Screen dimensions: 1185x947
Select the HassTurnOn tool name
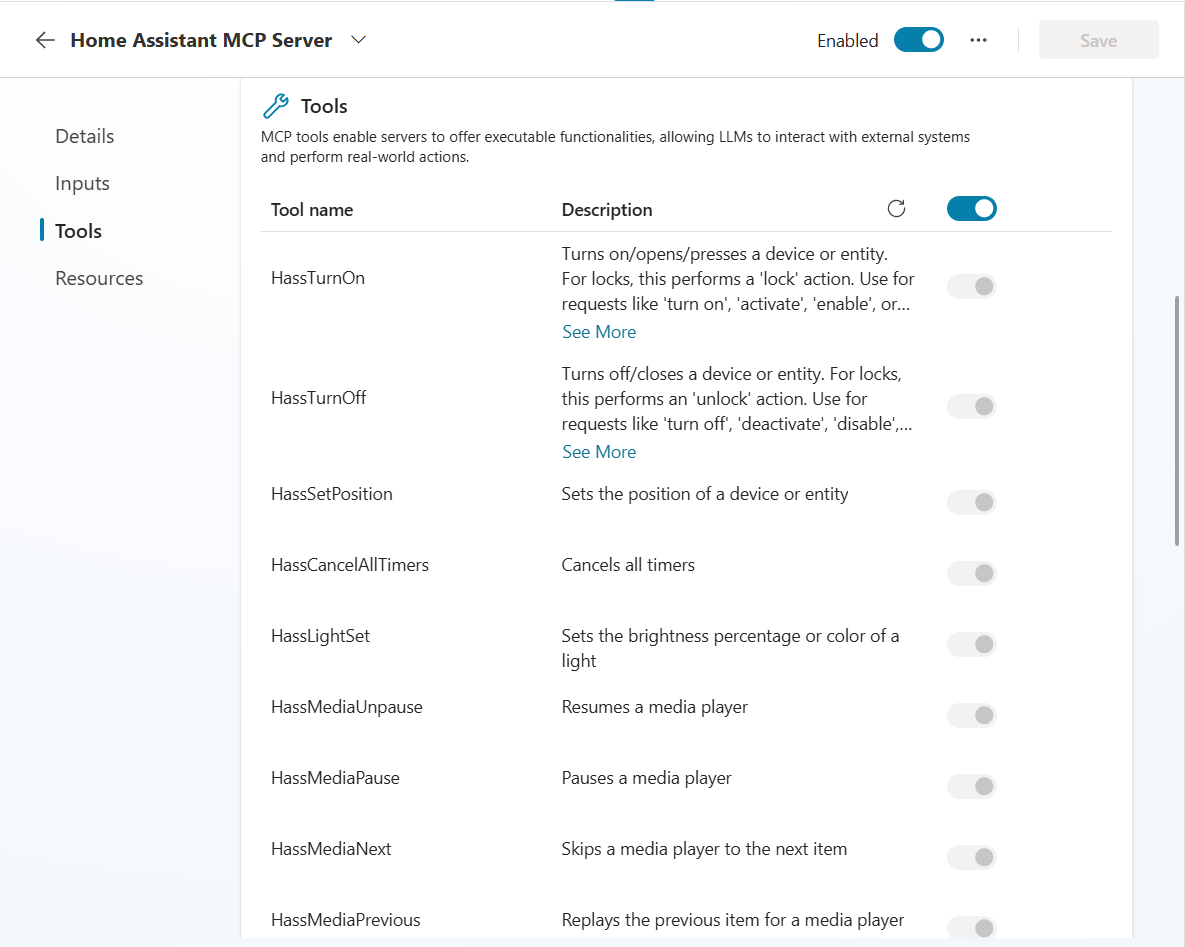318,278
